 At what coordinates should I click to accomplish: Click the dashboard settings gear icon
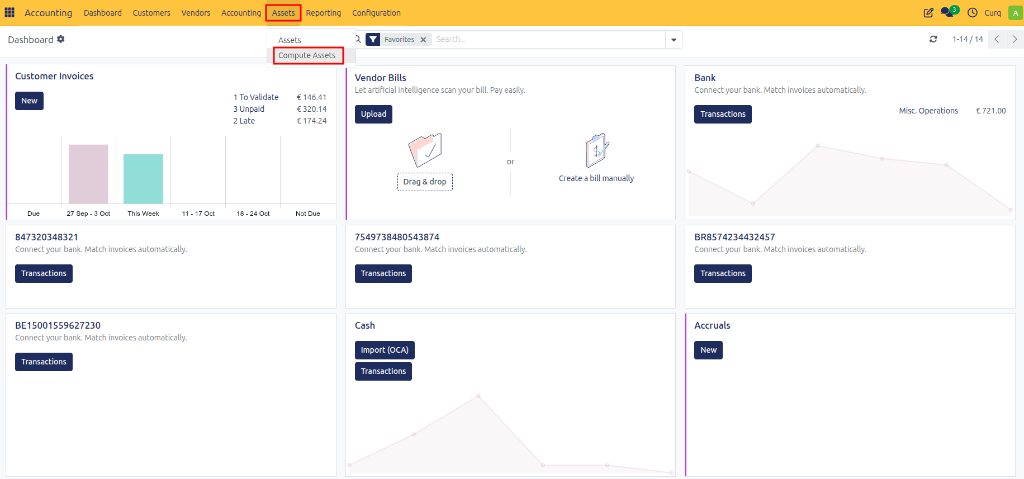click(61, 39)
